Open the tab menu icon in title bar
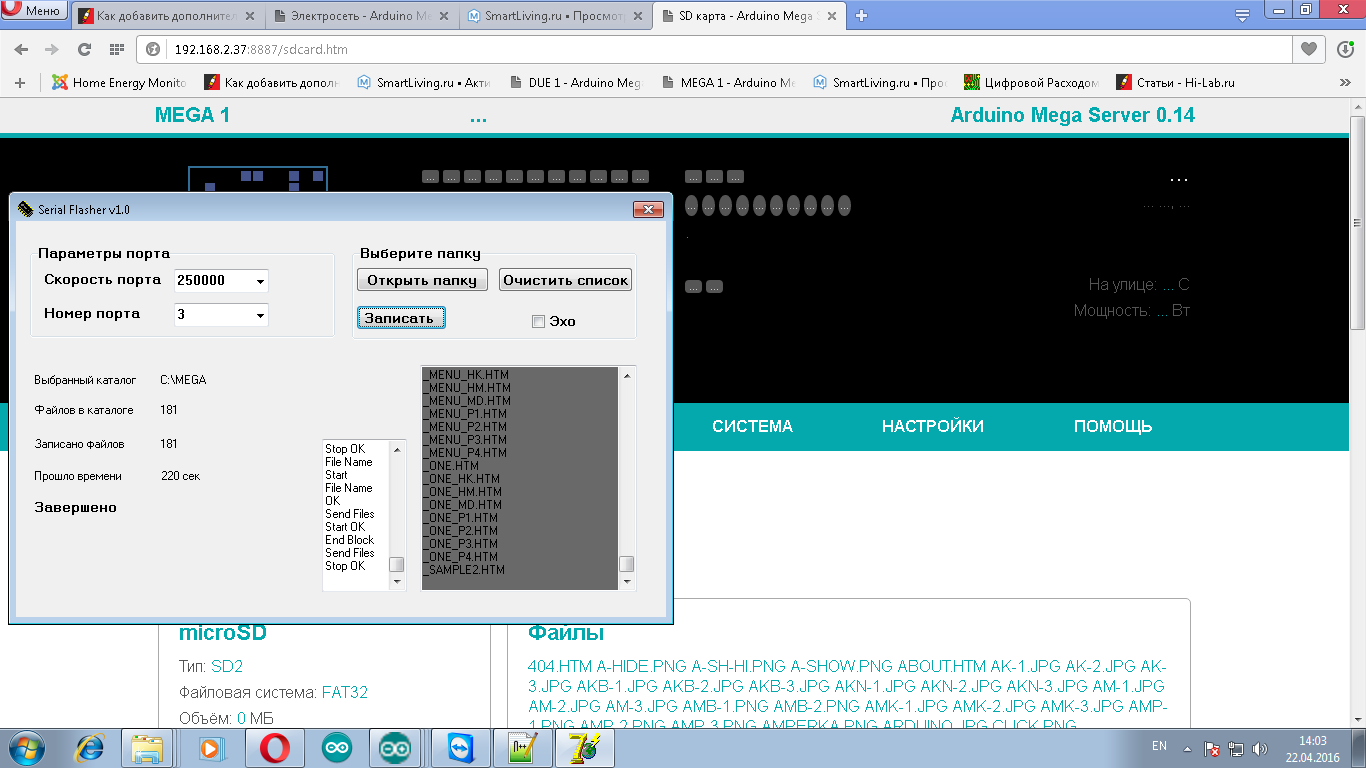This screenshot has height=768, width=1366. point(1242,15)
